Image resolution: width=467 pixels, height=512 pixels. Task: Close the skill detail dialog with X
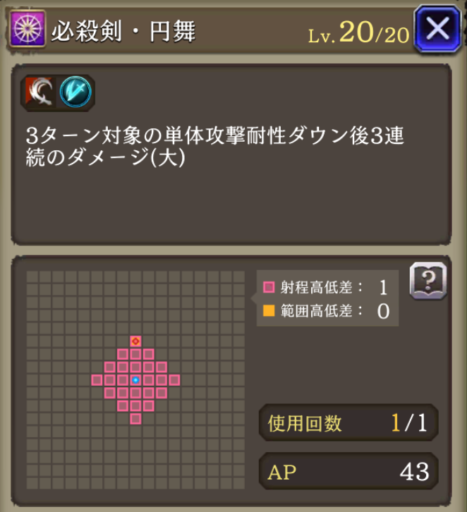438,29
